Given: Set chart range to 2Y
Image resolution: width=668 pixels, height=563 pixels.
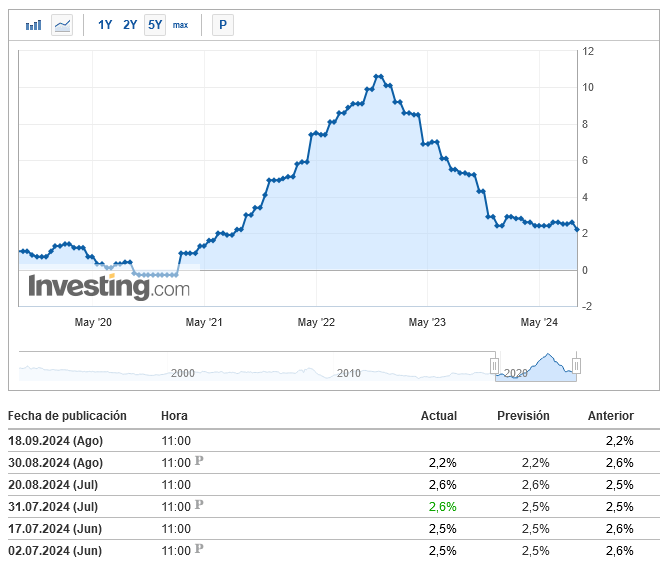Looking at the screenshot, I should pos(130,25).
